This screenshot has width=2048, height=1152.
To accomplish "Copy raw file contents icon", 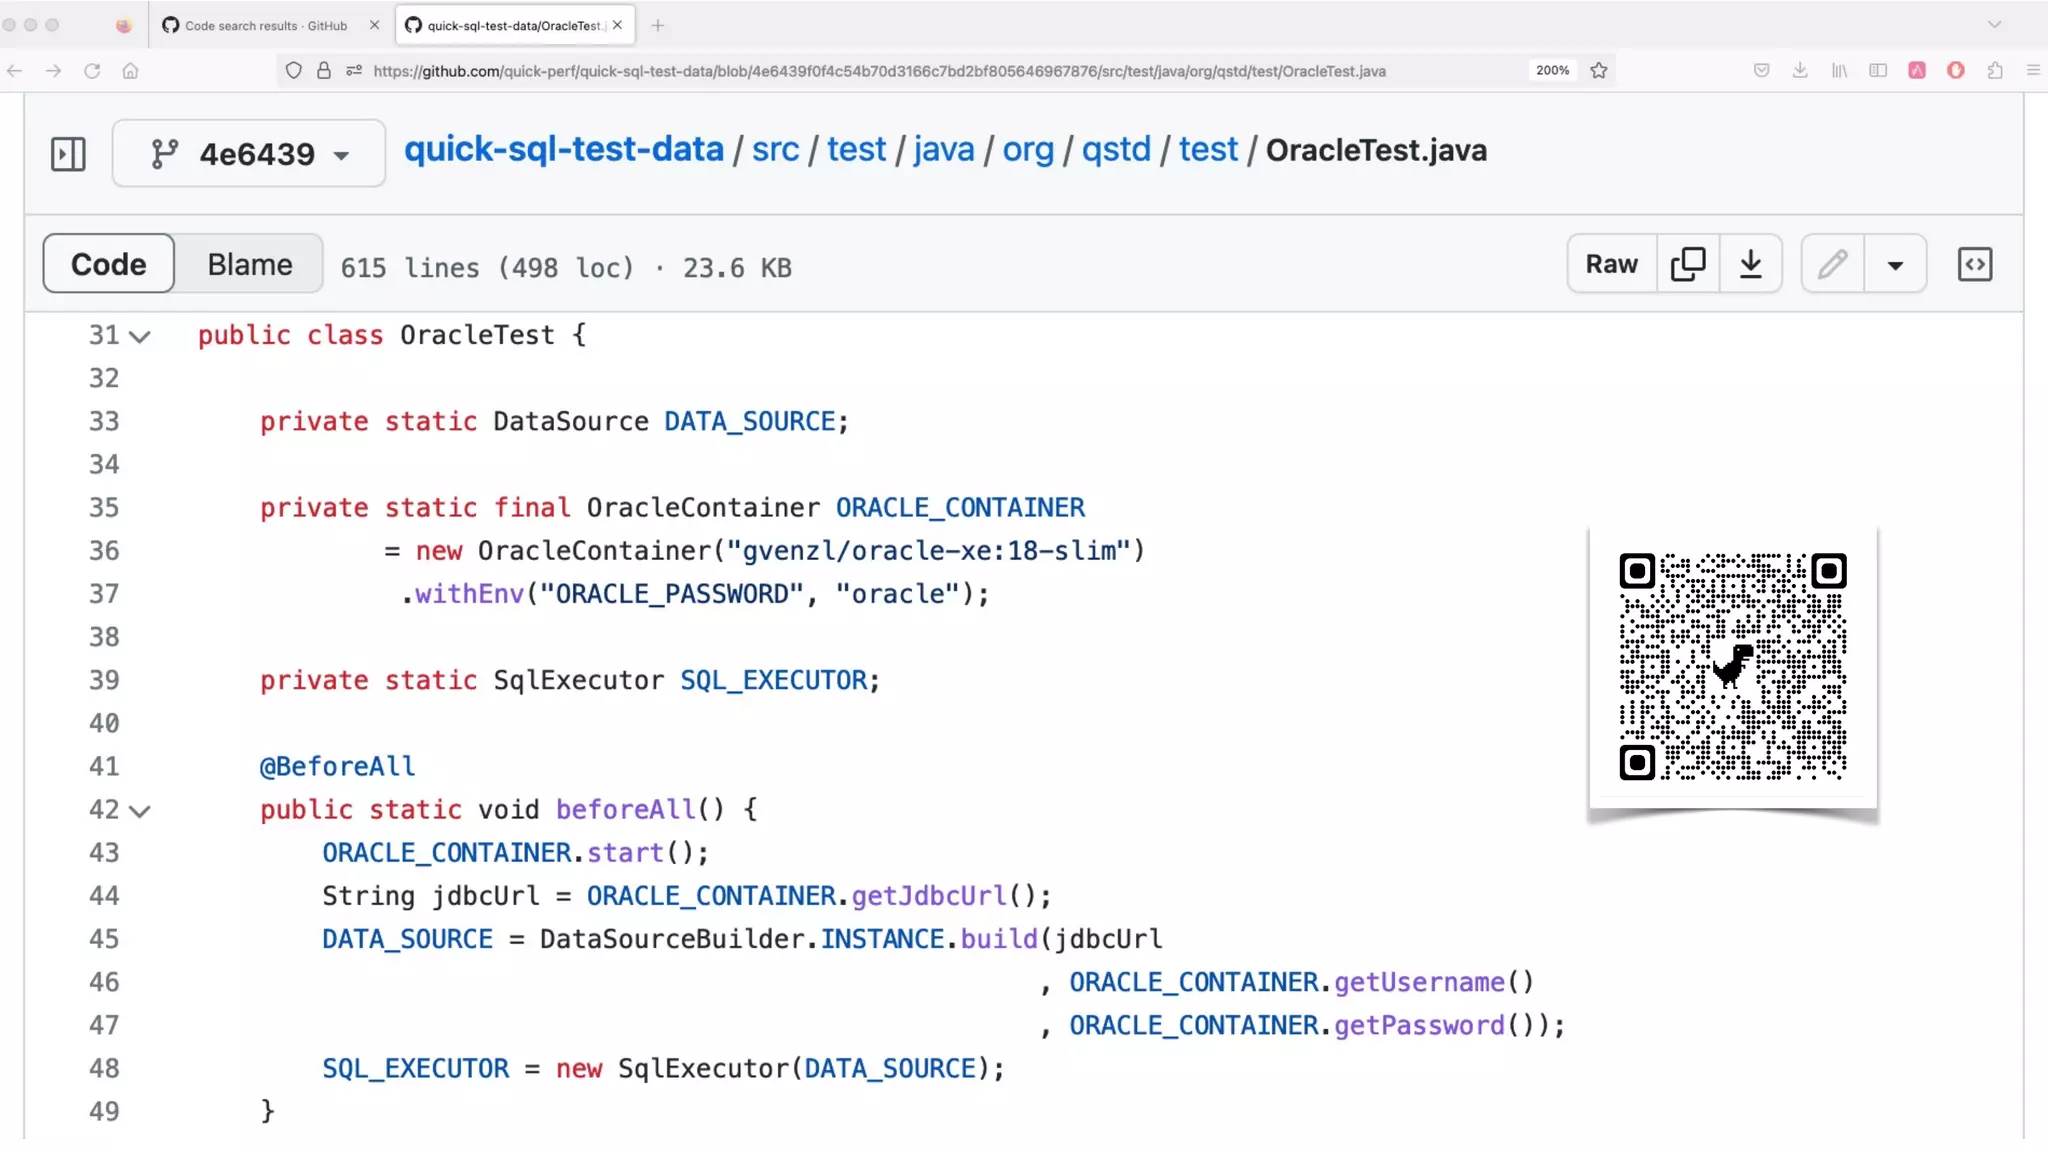I will tap(1688, 264).
